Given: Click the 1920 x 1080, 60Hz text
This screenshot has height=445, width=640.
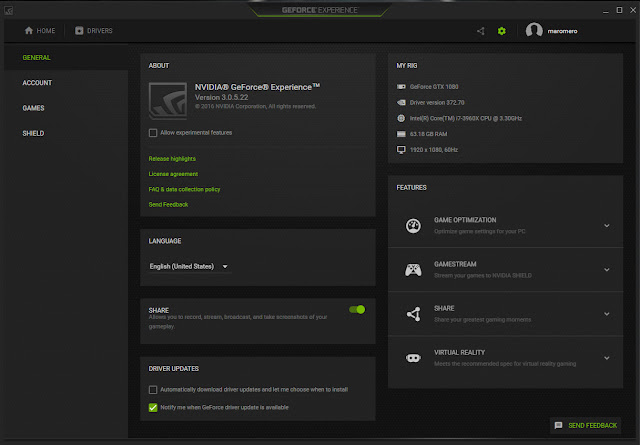Looking at the screenshot, I should point(433,150).
